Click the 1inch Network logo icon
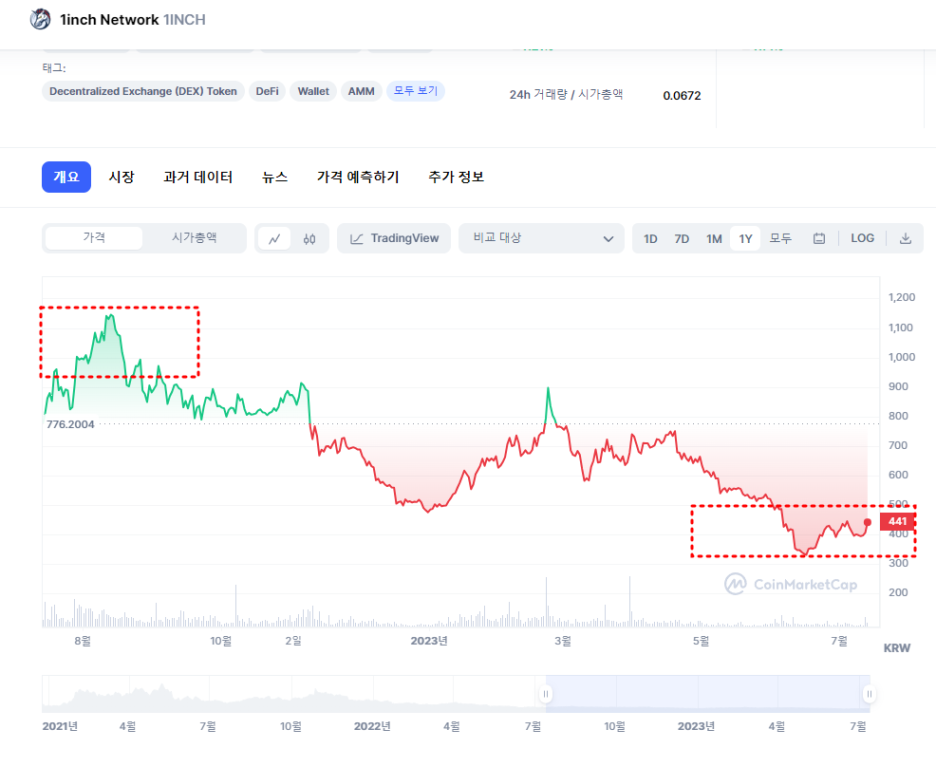Viewport: 936px width, 767px height. tap(40, 19)
